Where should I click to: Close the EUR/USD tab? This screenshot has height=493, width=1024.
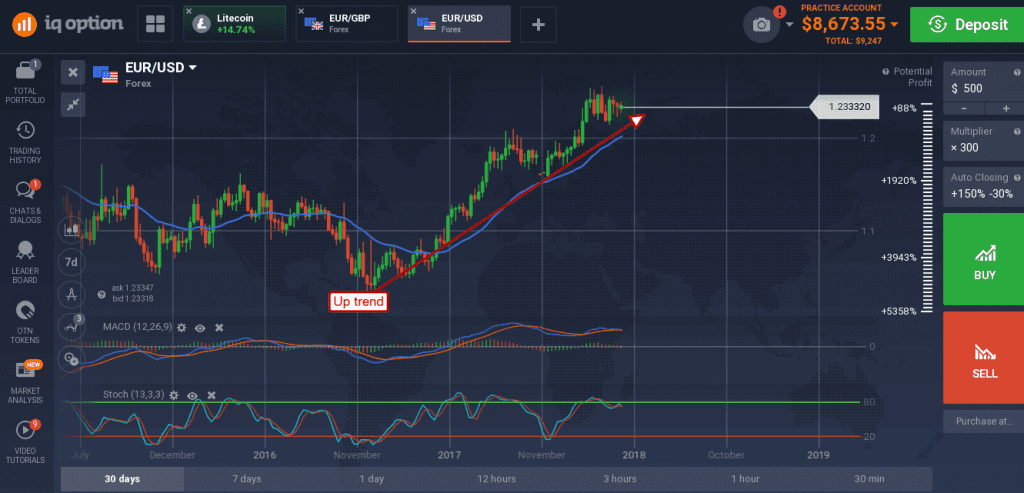[x=413, y=11]
